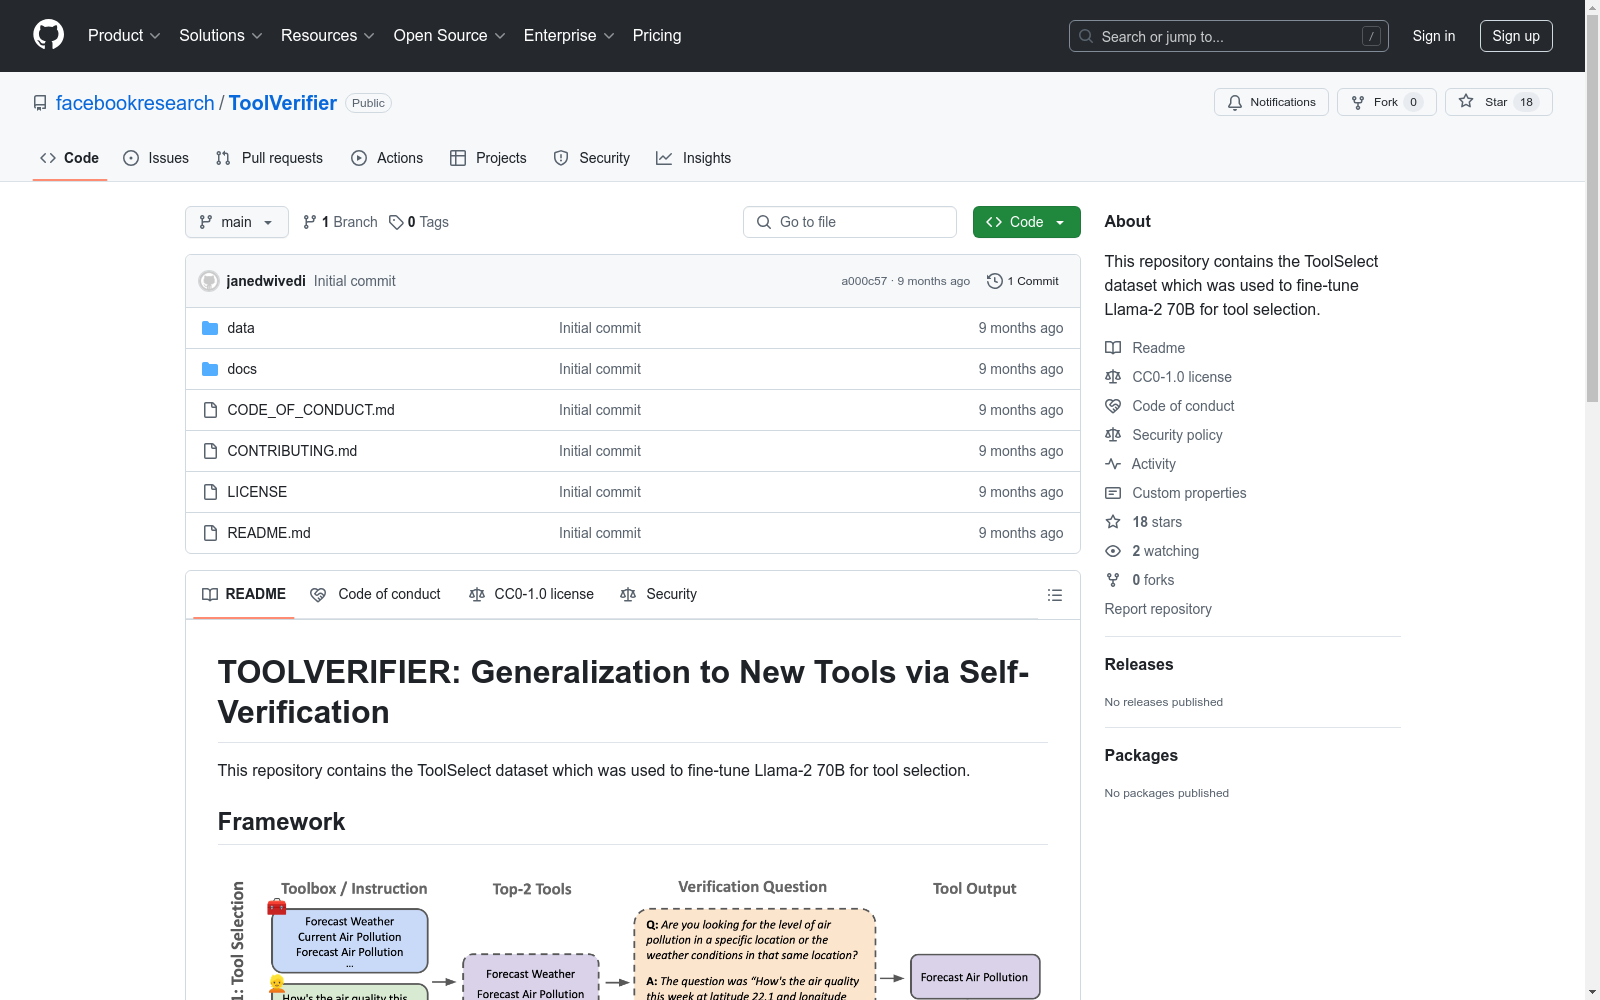Go to the Security repository tab
This screenshot has width=1600, height=1000.
[x=592, y=158]
